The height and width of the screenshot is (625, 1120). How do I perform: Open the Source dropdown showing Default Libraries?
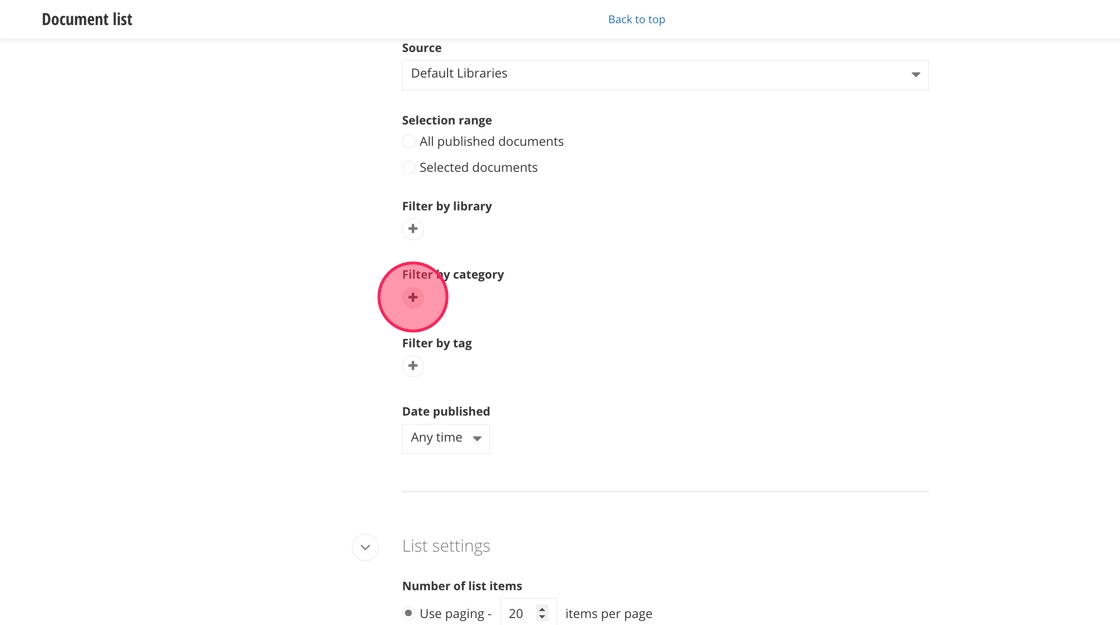pyautogui.click(x=665, y=74)
